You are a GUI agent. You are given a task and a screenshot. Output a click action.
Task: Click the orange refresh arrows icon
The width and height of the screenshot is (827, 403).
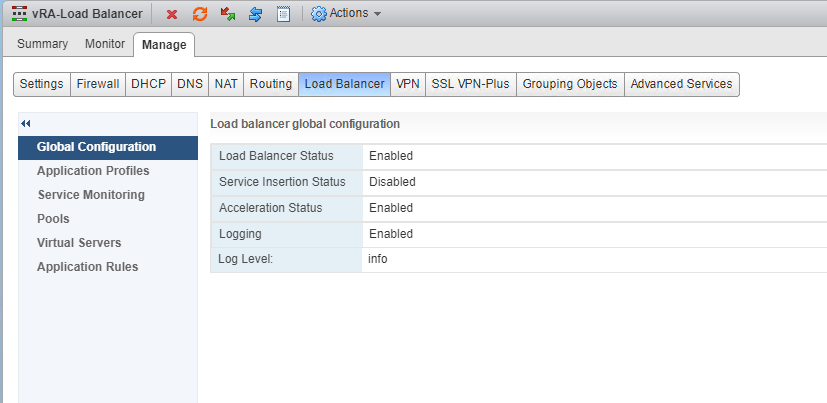pyautogui.click(x=200, y=14)
